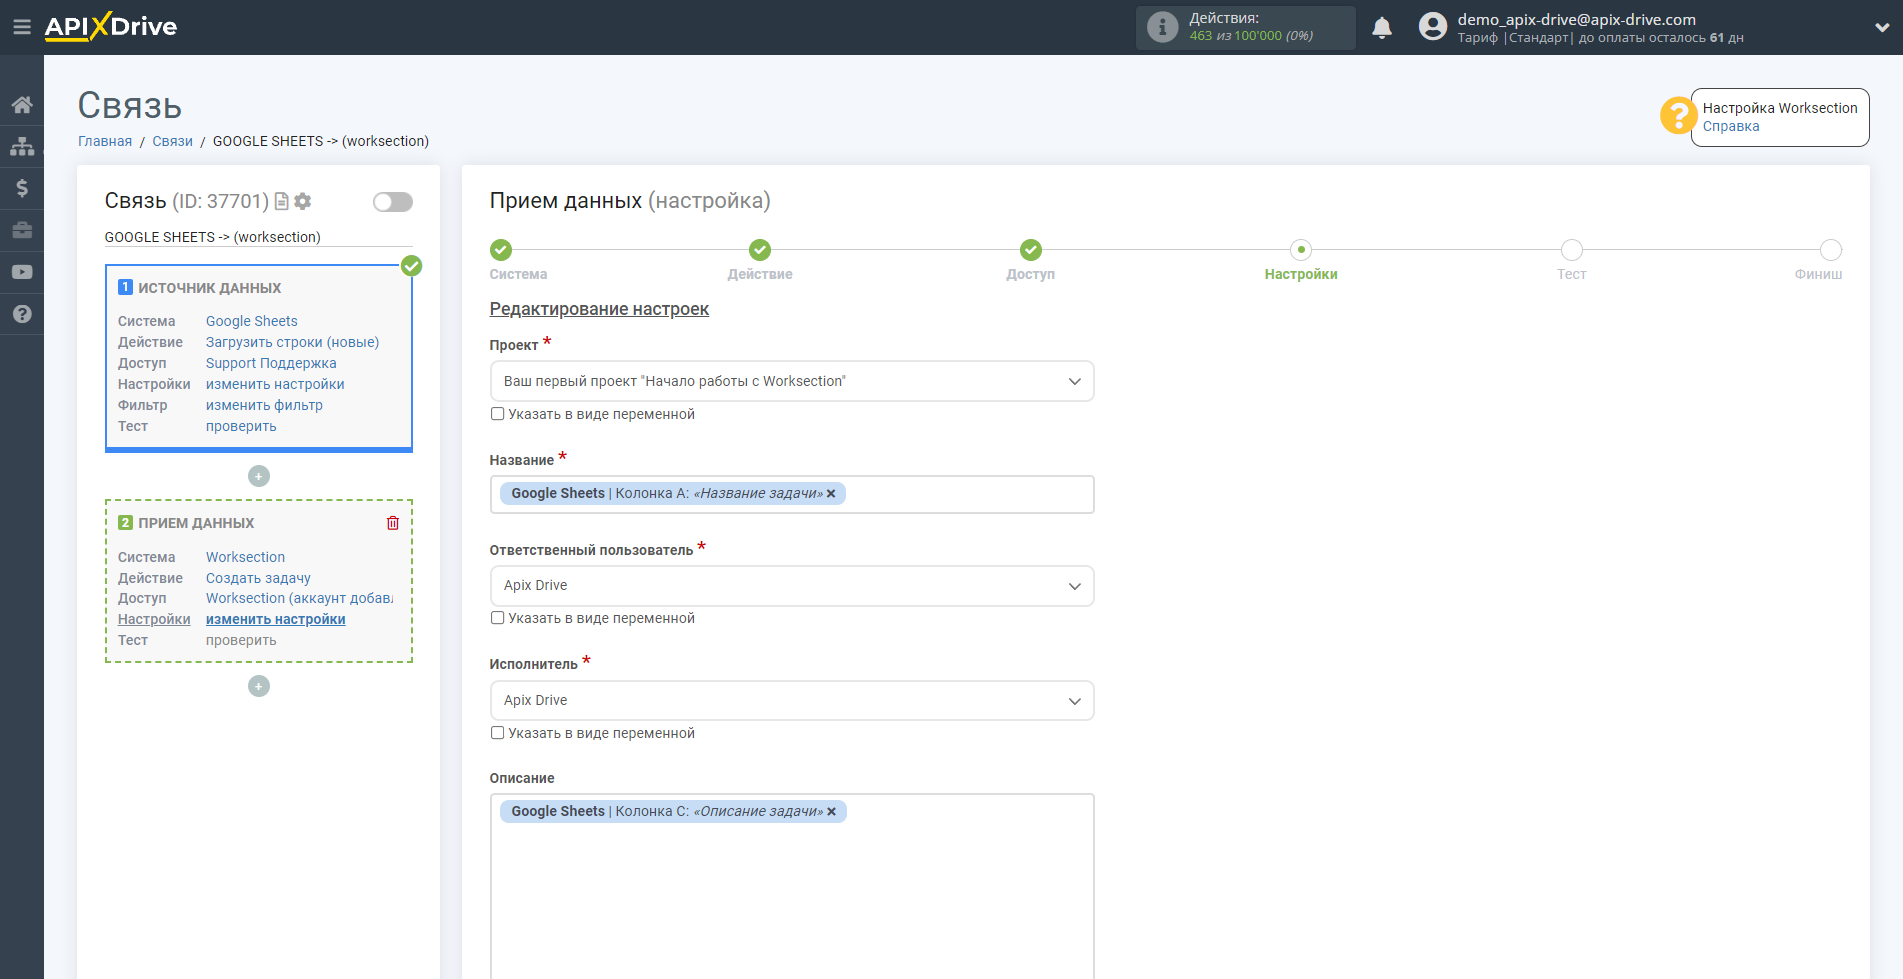
Task: Click source 'проверить' test link
Action: click(x=241, y=426)
